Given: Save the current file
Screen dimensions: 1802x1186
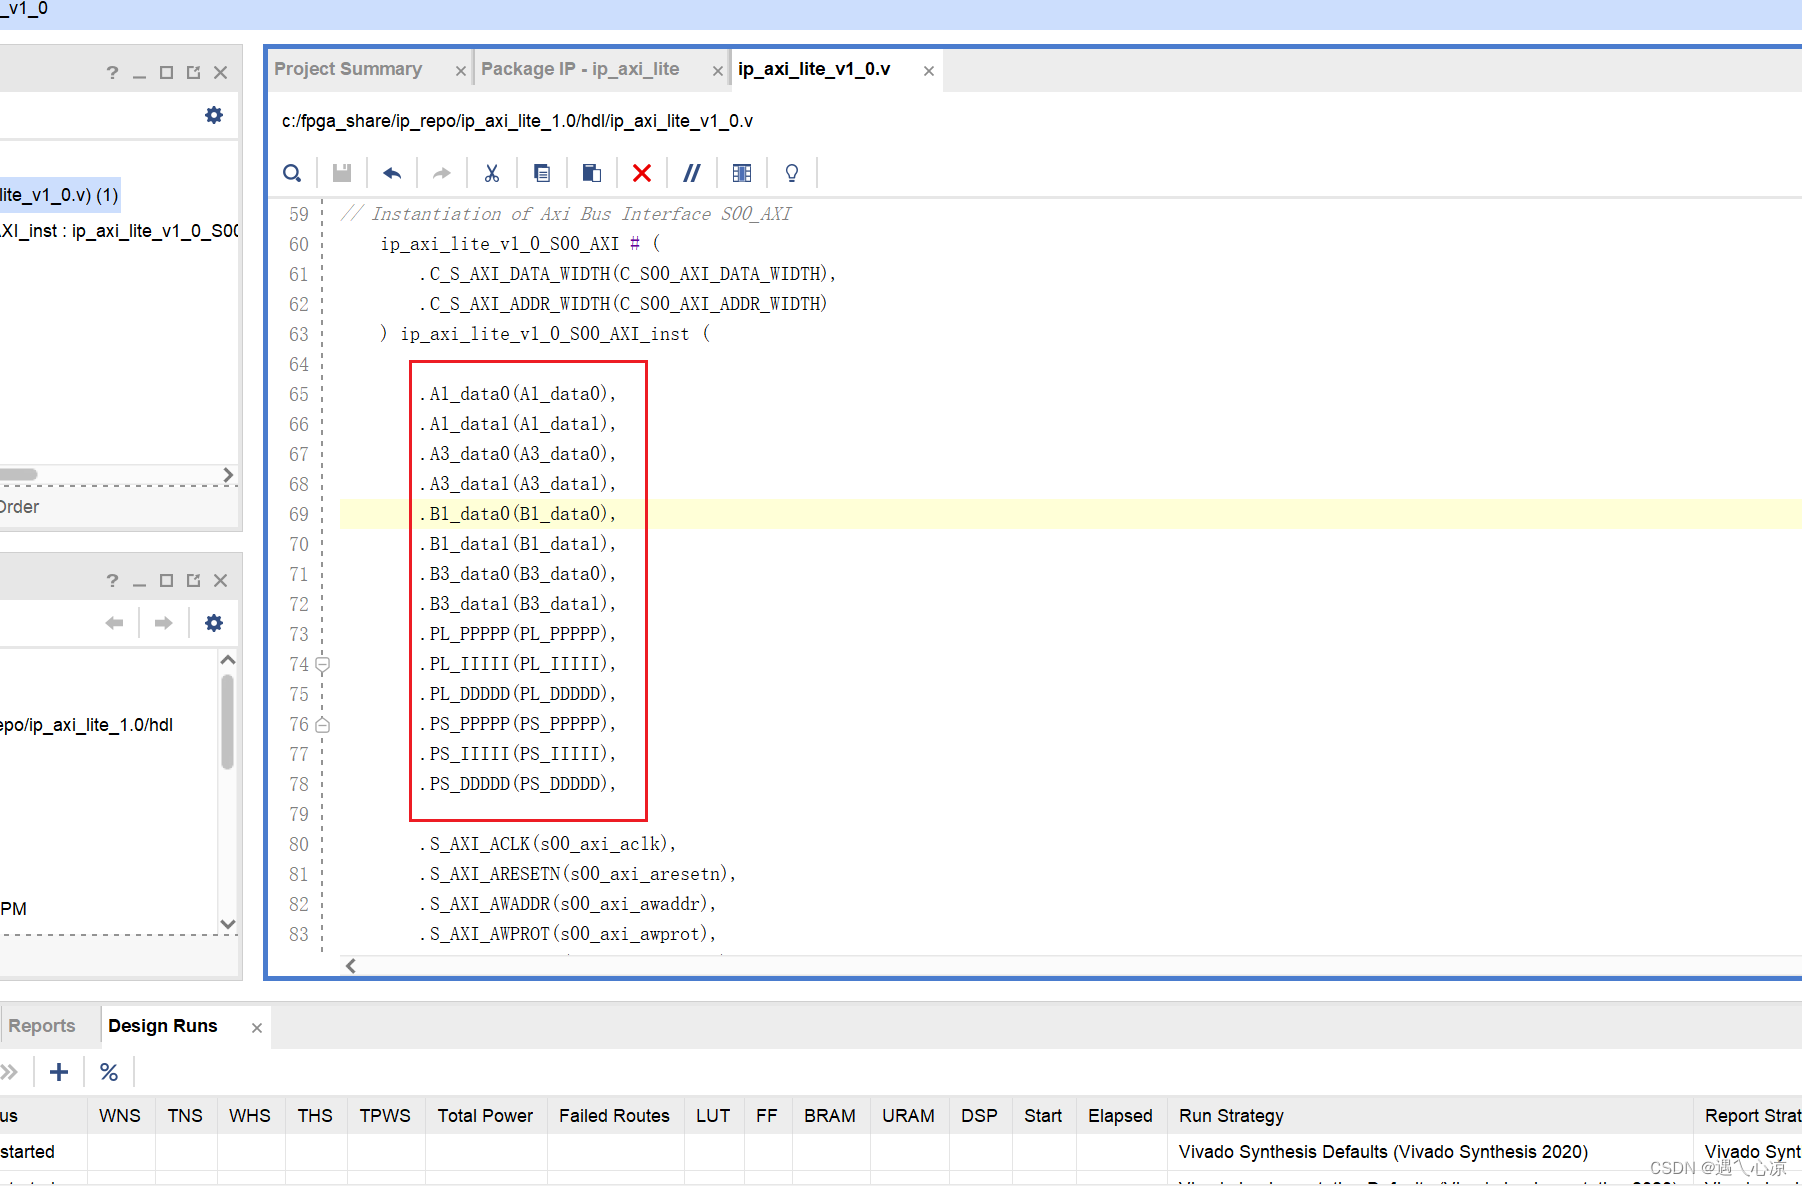Looking at the screenshot, I should (x=342, y=173).
